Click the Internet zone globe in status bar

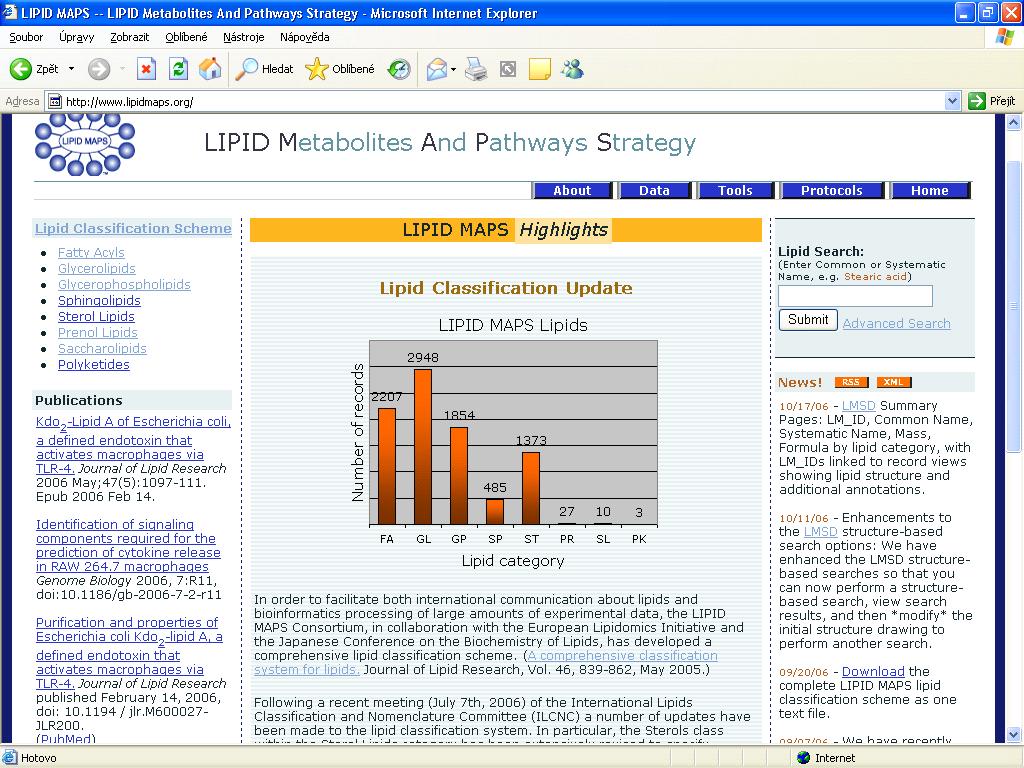804,758
